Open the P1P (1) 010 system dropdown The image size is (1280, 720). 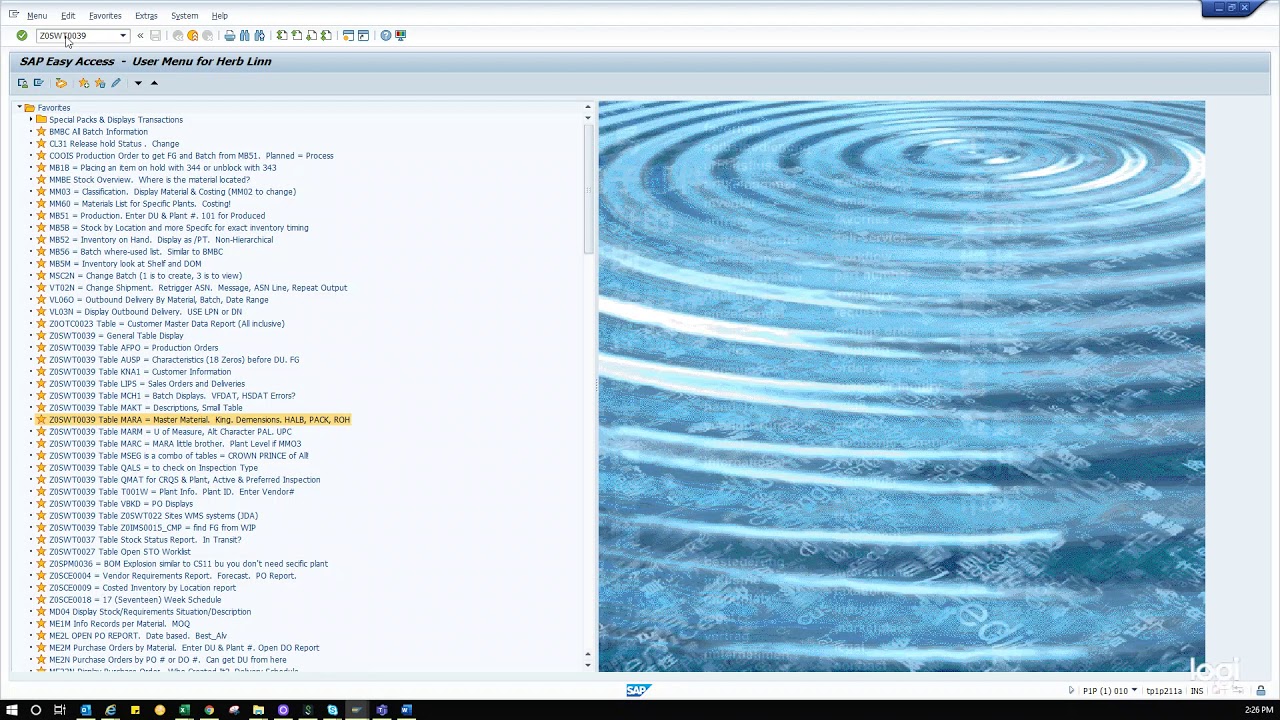click(1134, 691)
